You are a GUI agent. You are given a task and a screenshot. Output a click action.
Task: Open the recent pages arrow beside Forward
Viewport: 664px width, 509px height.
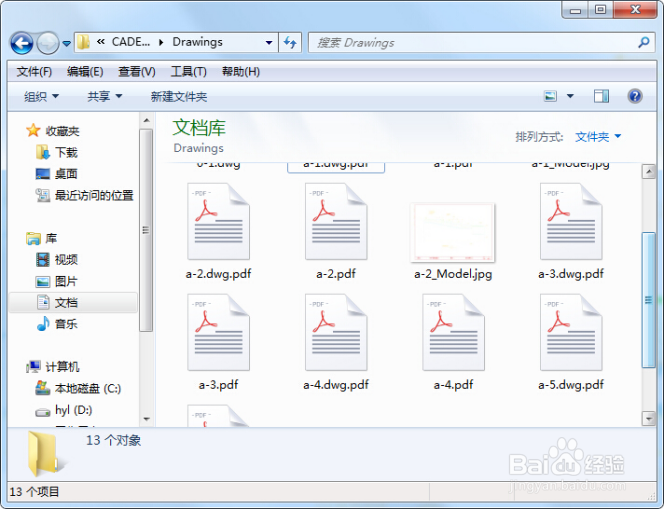(66, 43)
